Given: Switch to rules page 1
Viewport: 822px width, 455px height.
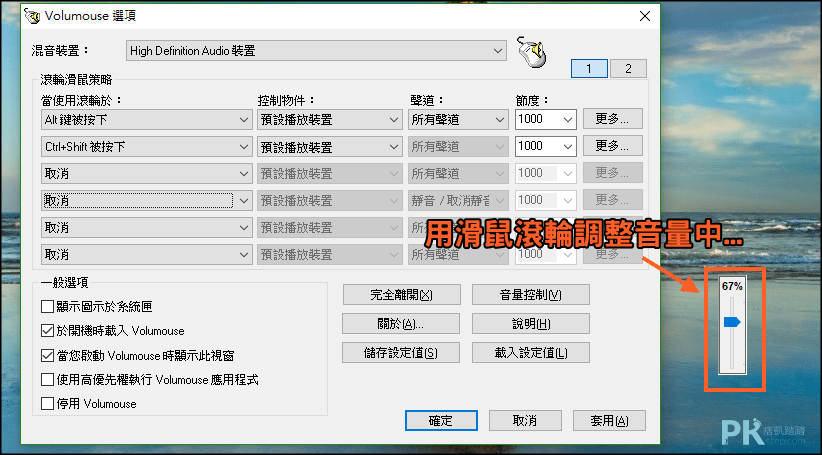Looking at the screenshot, I should [x=589, y=69].
